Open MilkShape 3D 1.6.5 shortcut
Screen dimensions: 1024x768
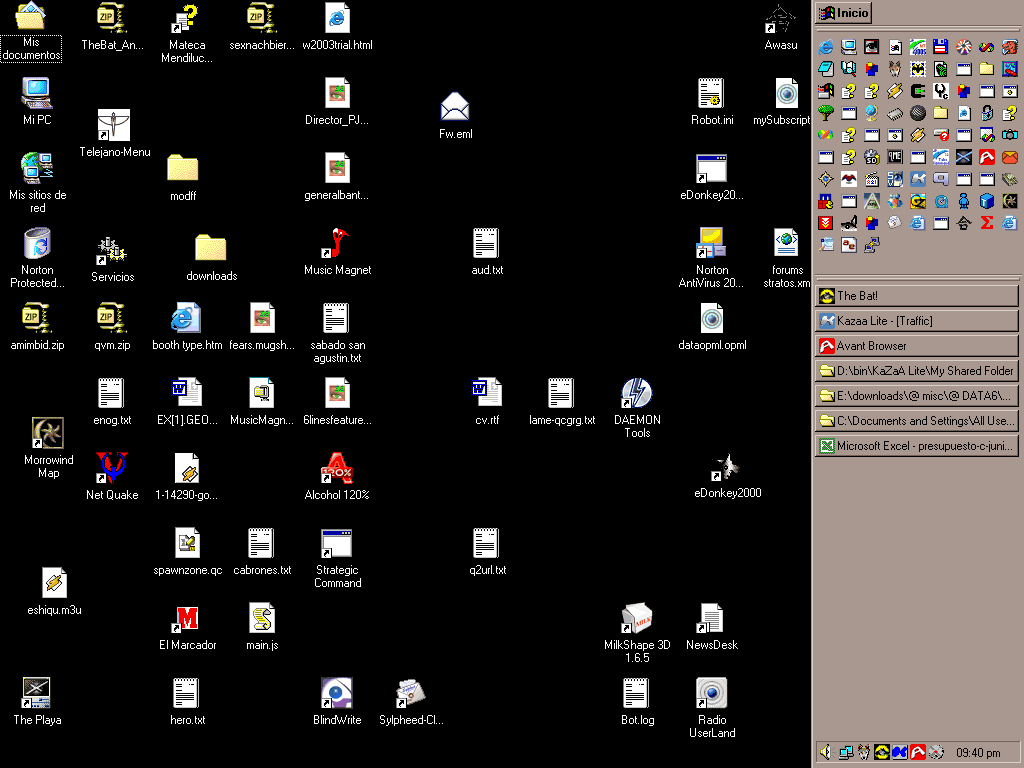point(637,619)
